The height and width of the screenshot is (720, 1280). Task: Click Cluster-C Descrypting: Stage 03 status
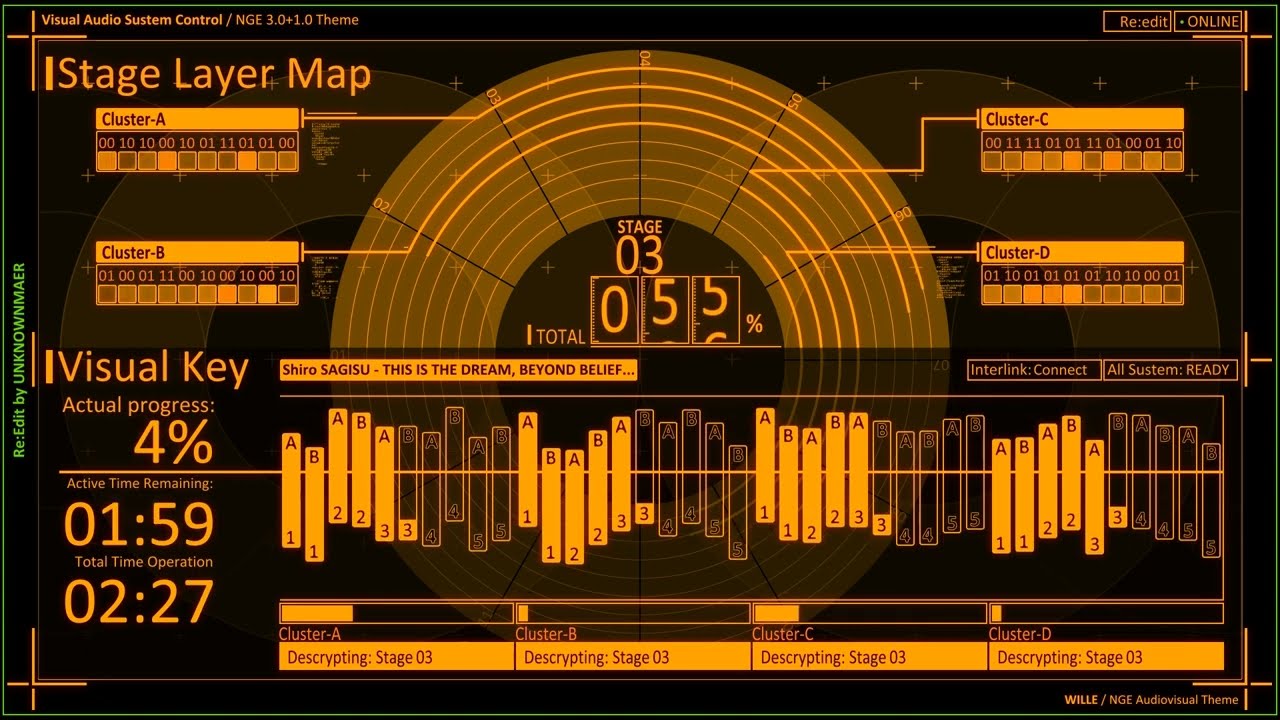point(870,657)
